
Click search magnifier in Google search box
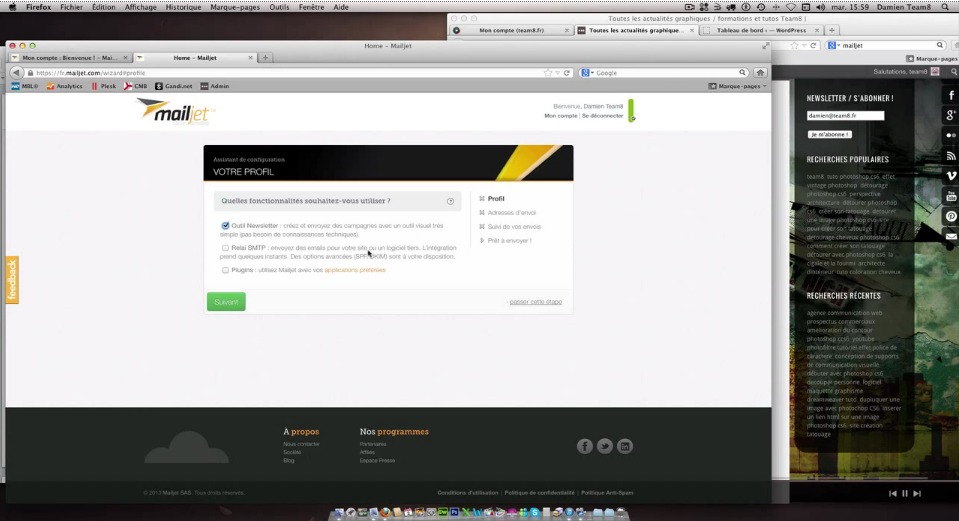click(x=742, y=73)
